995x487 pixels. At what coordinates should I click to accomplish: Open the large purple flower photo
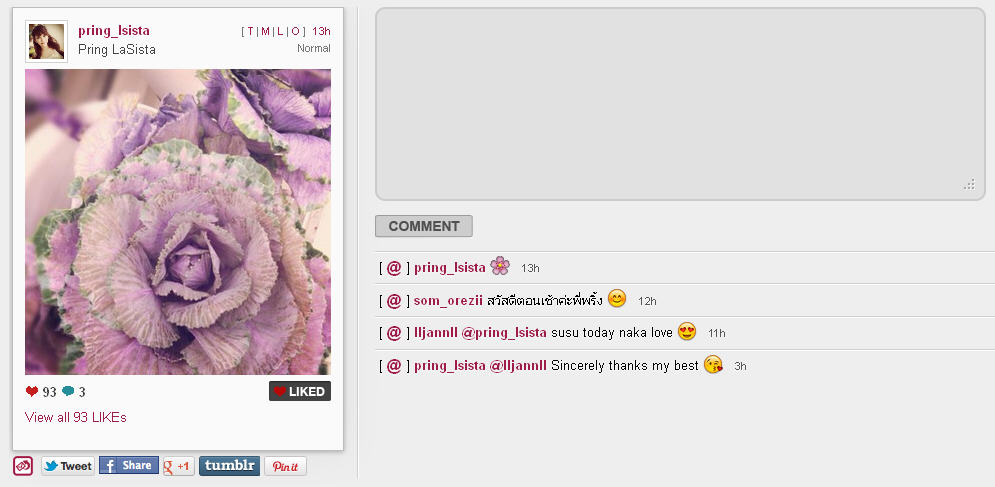[x=178, y=222]
